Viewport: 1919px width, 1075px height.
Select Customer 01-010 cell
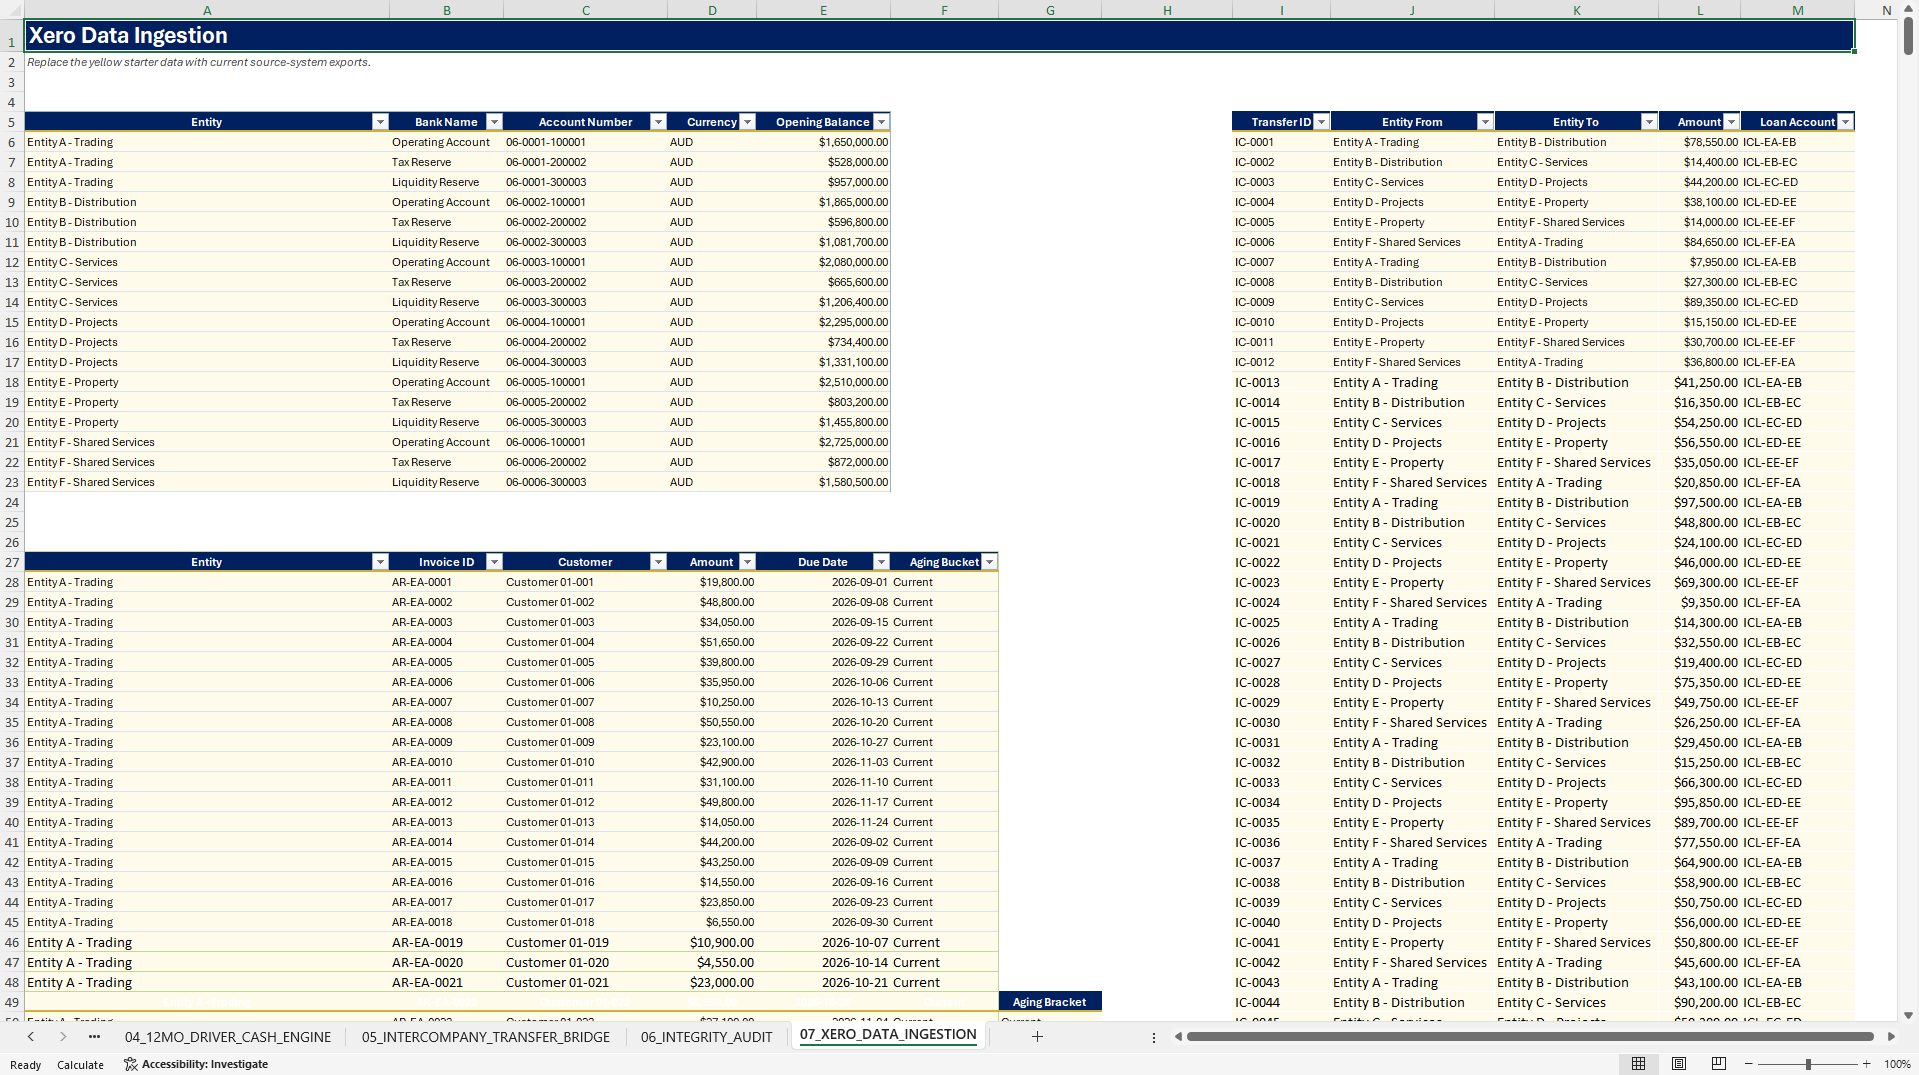585,762
